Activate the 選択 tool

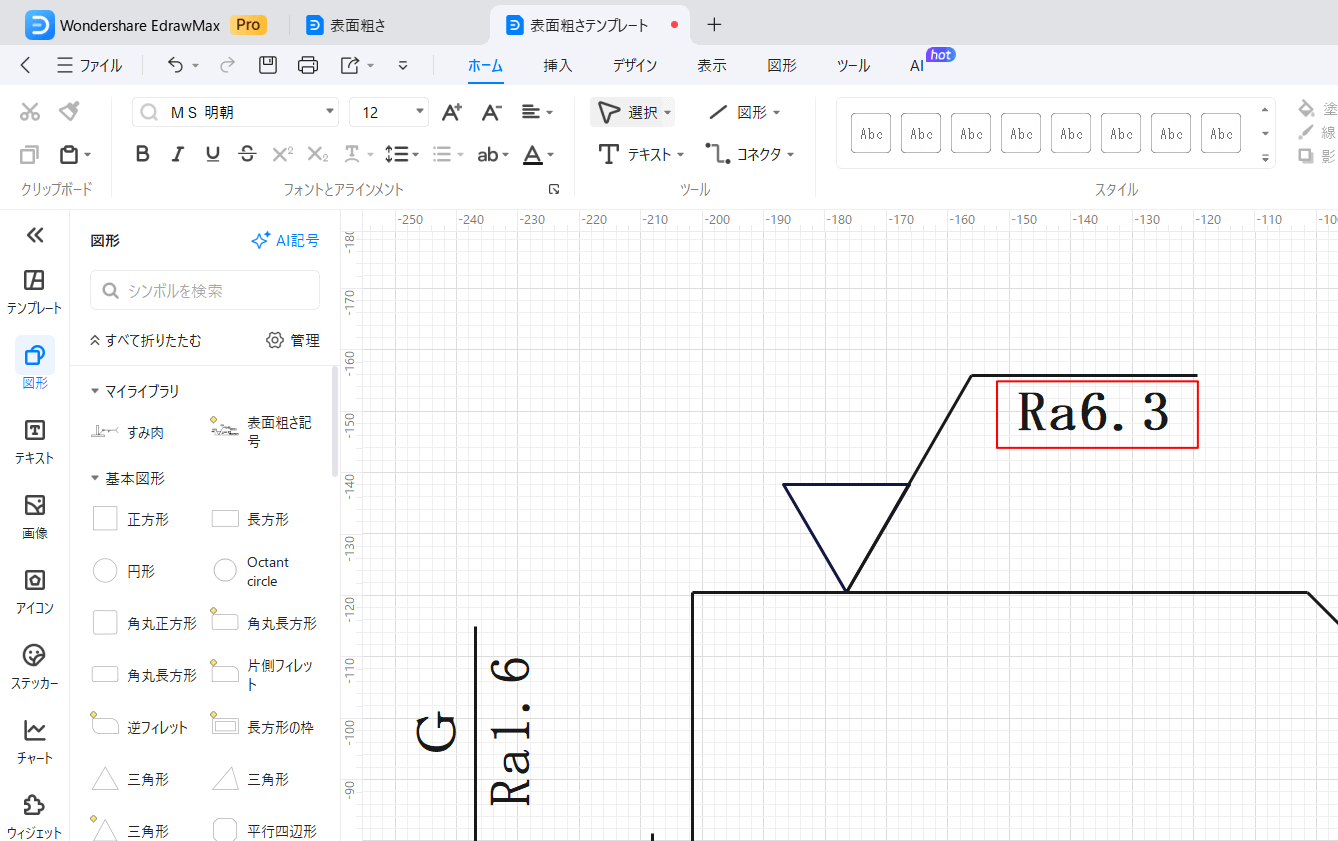tap(633, 112)
